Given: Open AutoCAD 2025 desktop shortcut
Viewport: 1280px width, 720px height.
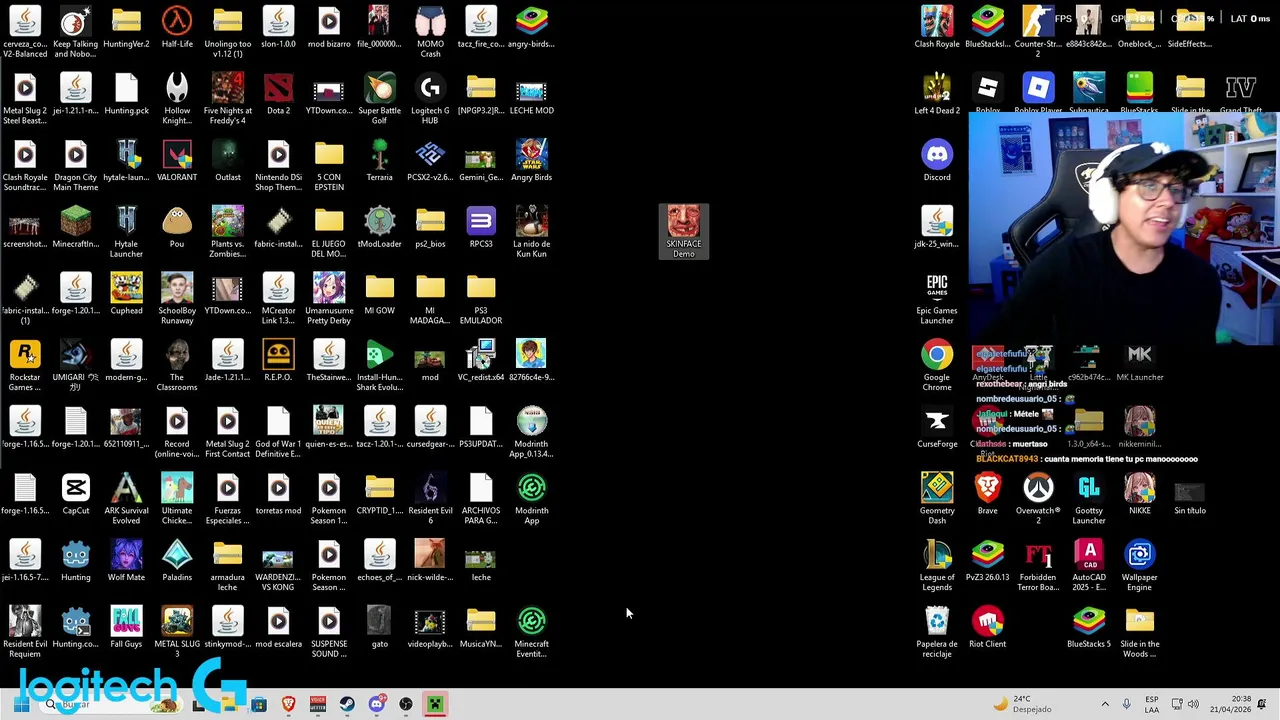Looking at the screenshot, I should tap(1089, 567).
